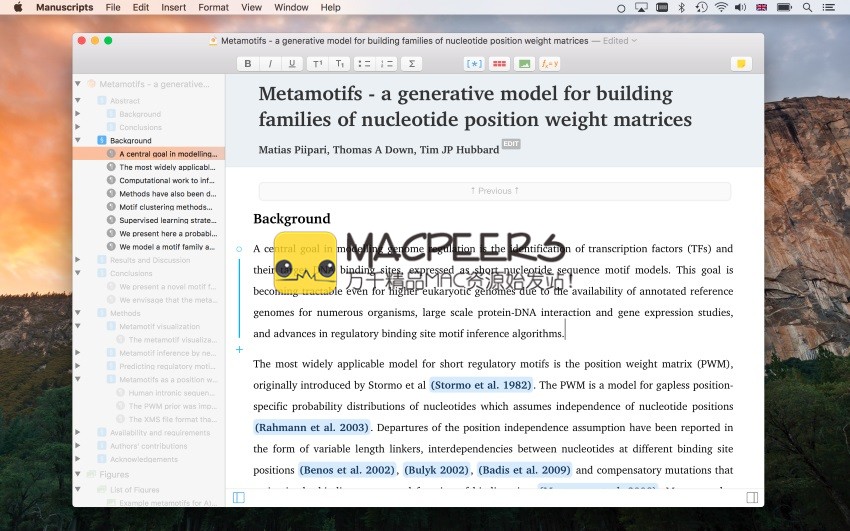This screenshot has height=531, width=850.
Task: Apply subscript formatting
Action: pyautogui.click(x=340, y=63)
